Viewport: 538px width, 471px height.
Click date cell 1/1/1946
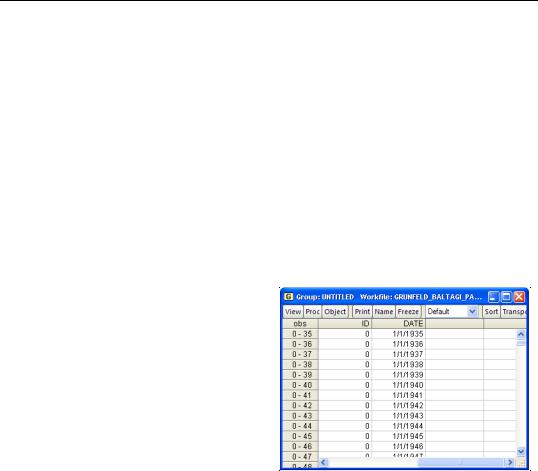point(399,446)
